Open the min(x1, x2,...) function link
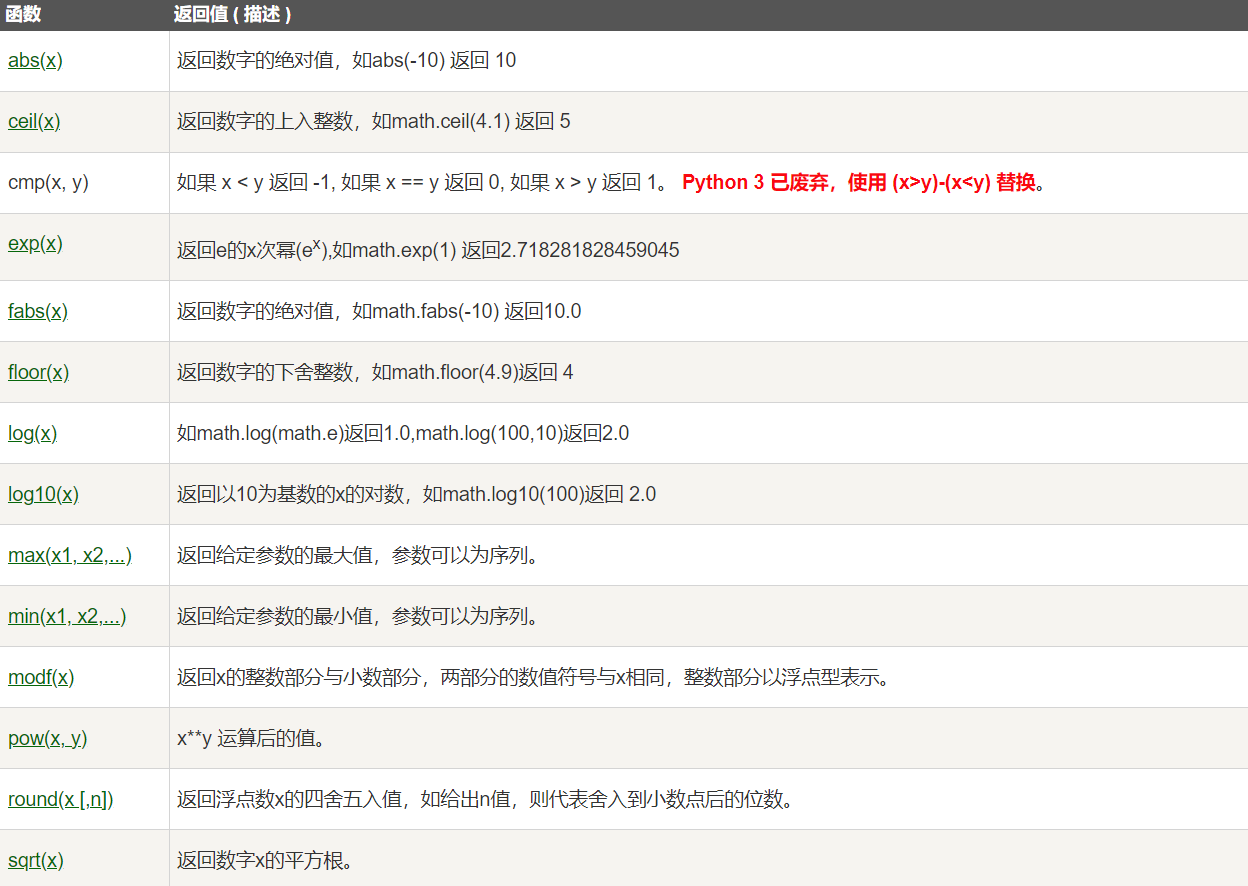1248x886 pixels. [x=67, y=616]
